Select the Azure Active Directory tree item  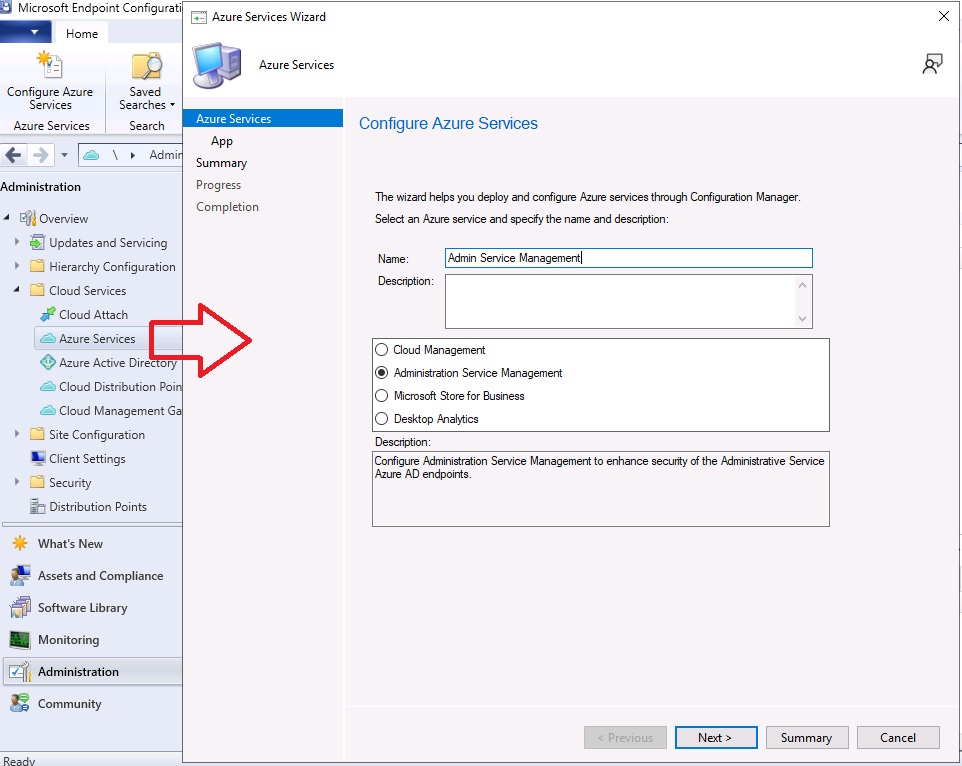click(x=117, y=362)
